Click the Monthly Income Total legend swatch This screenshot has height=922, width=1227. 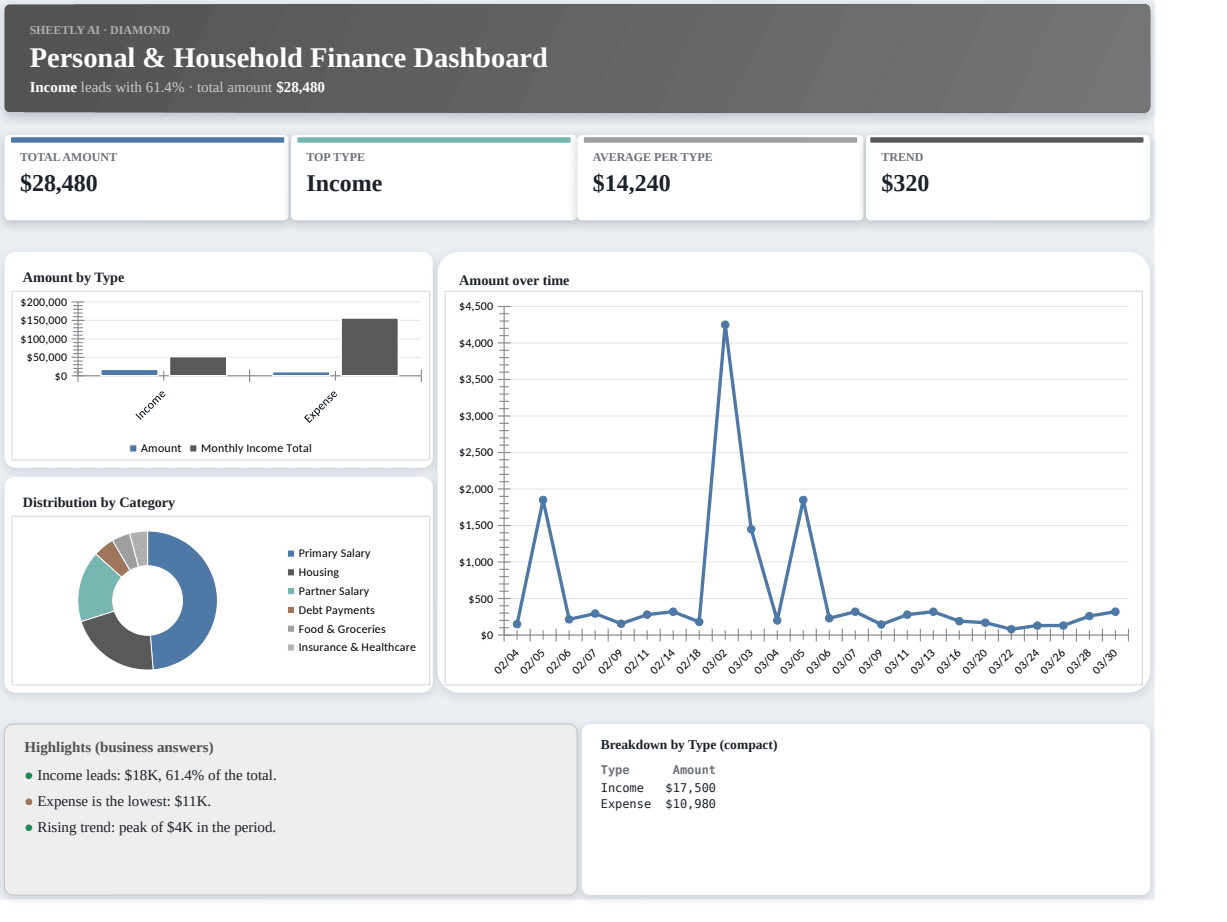click(x=193, y=449)
